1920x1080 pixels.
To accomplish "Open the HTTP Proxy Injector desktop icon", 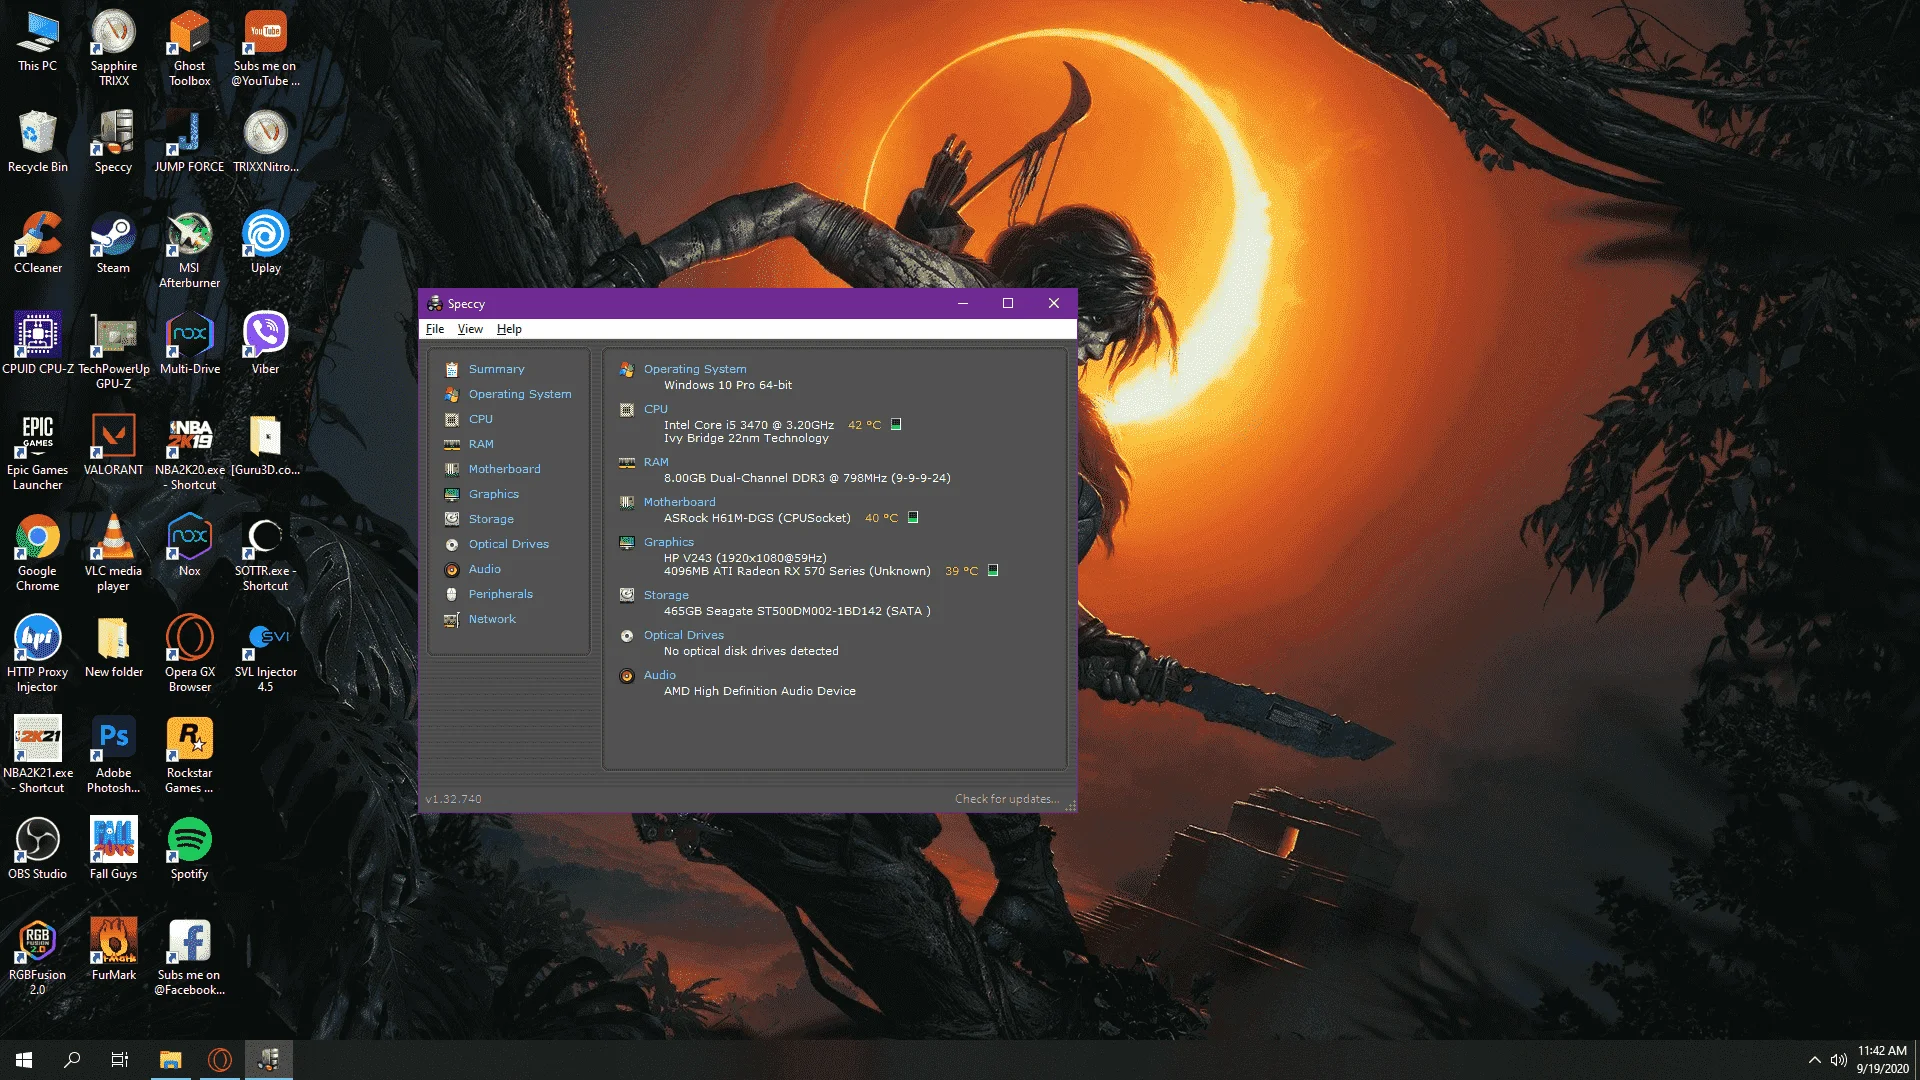I will pyautogui.click(x=38, y=654).
